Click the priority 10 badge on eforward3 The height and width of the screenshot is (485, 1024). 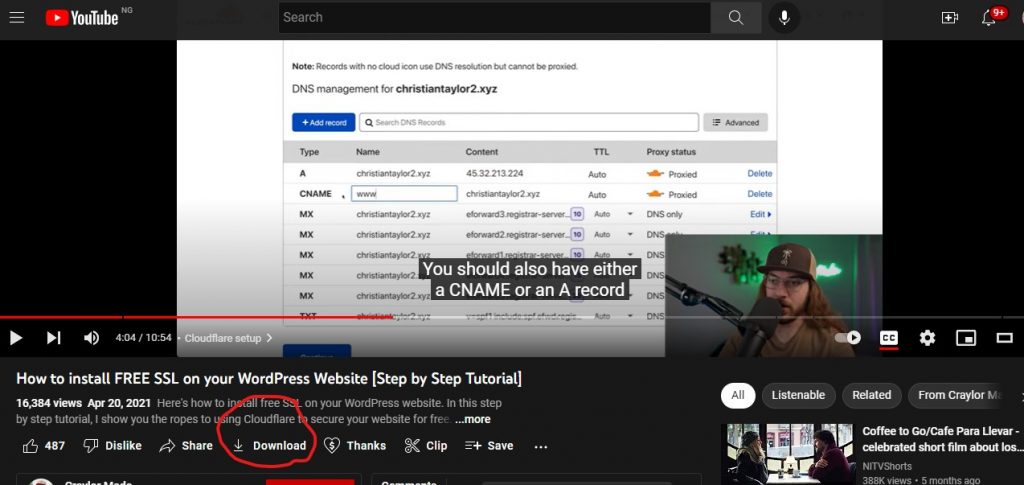tap(577, 214)
